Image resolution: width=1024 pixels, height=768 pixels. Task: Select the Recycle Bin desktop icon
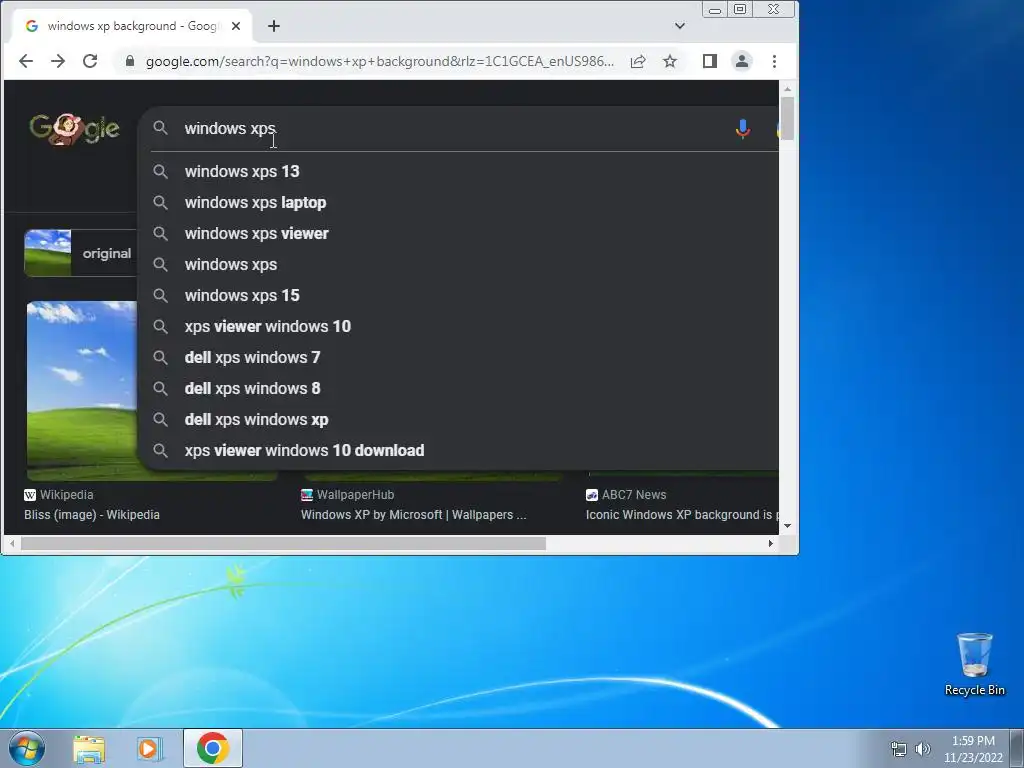point(974,664)
